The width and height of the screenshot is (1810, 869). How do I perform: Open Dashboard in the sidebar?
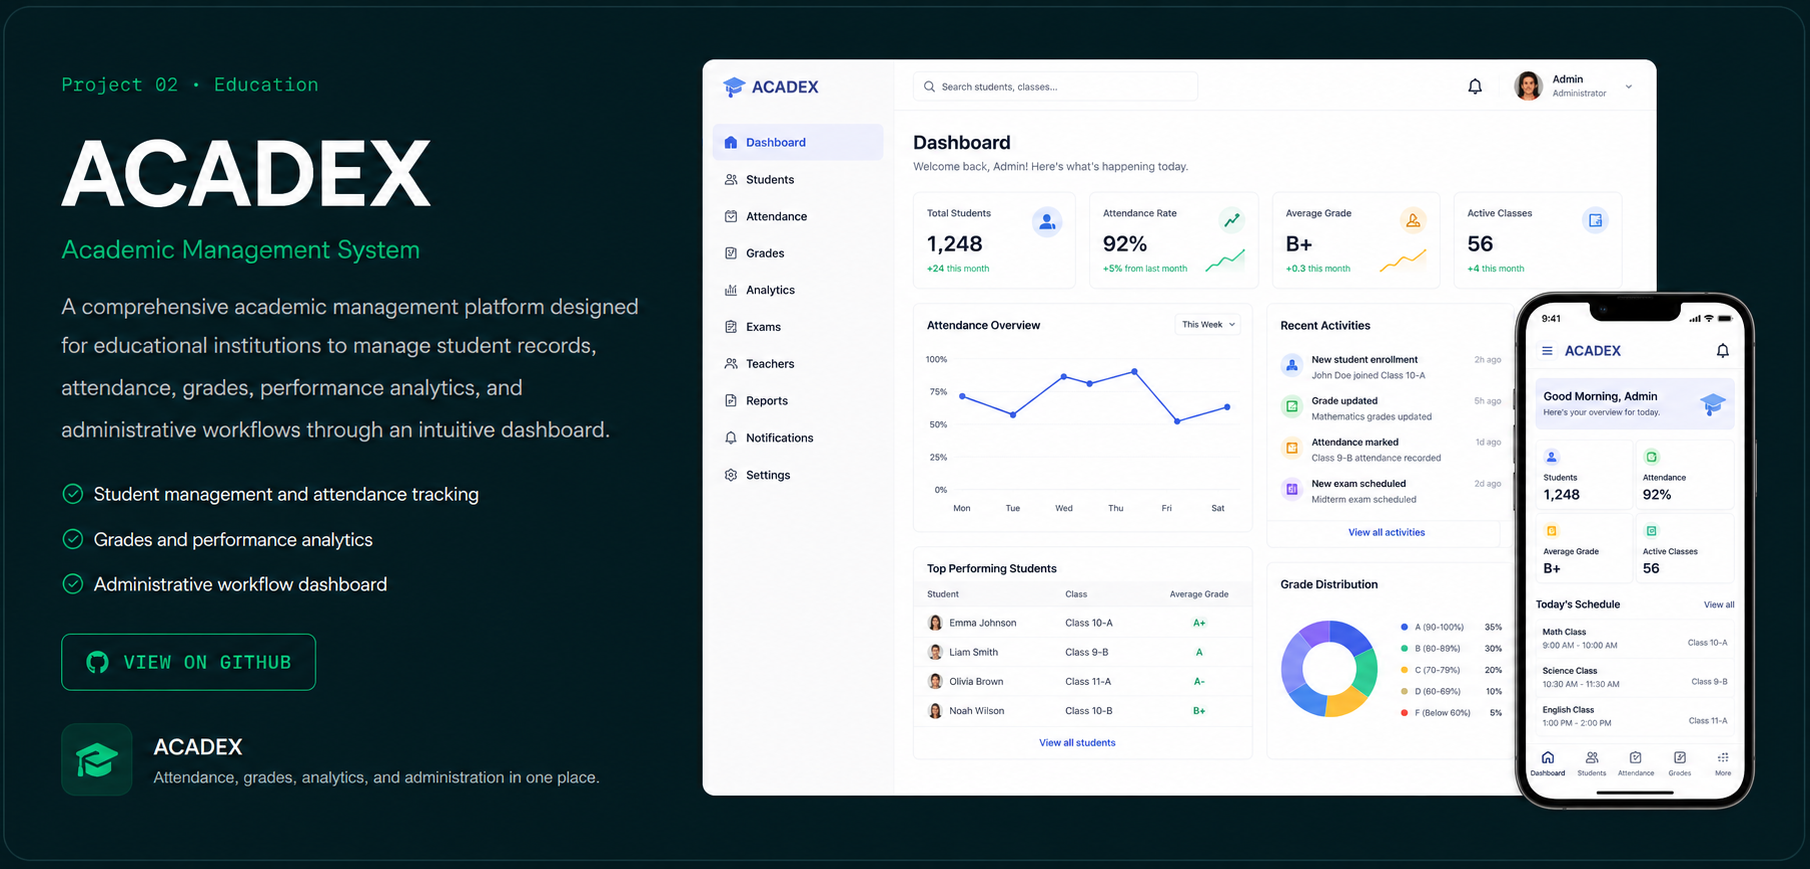[x=798, y=142]
